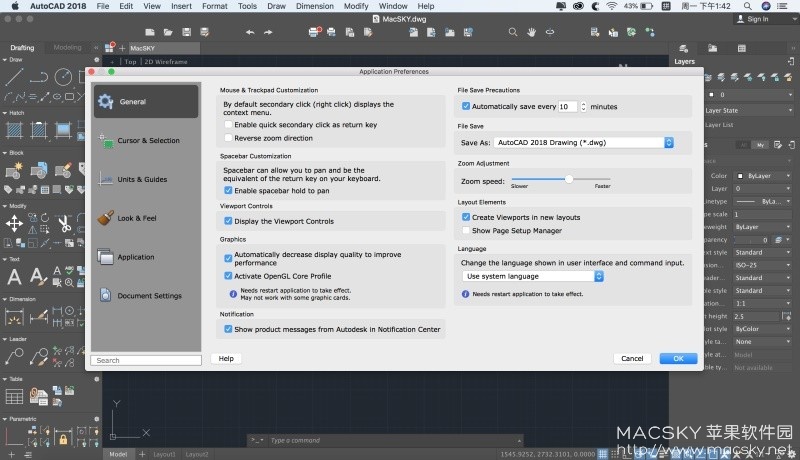
Task: Select the General preferences section
Action: 146,101
